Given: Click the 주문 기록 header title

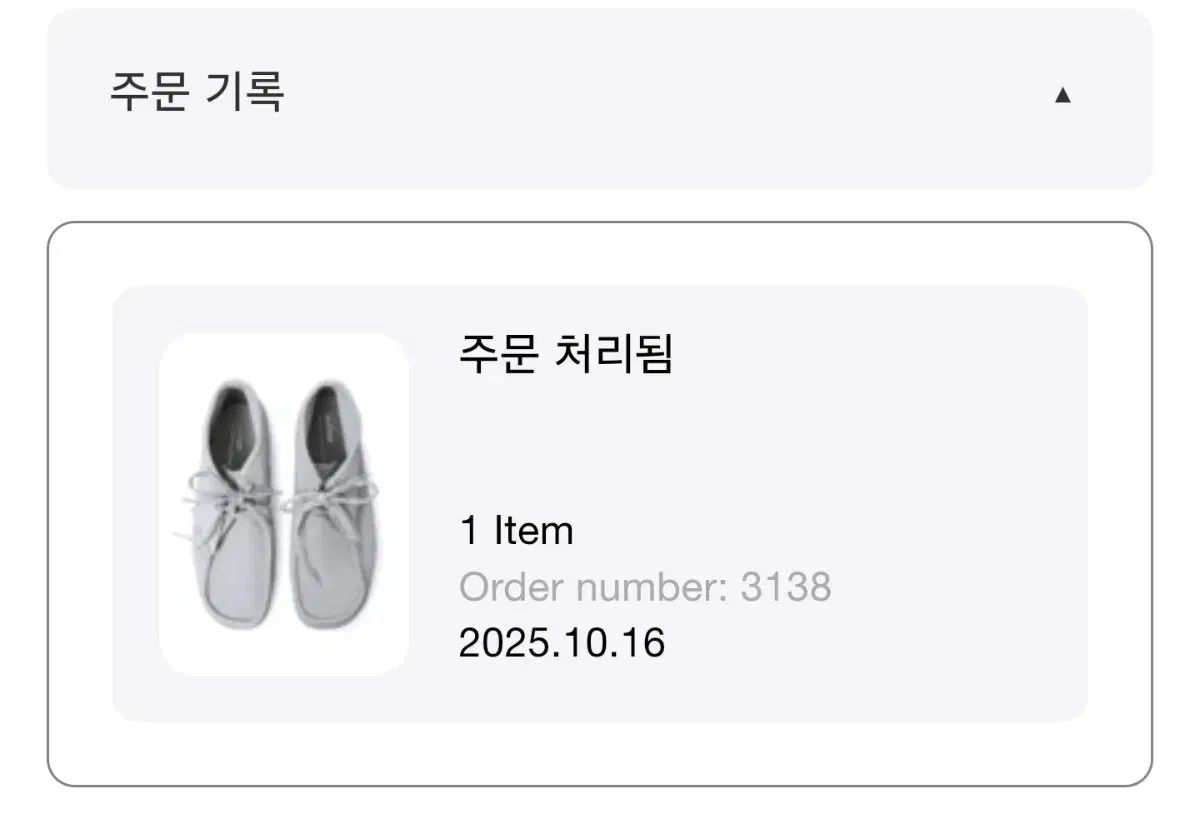Looking at the screenshot, I should (196, 92).
